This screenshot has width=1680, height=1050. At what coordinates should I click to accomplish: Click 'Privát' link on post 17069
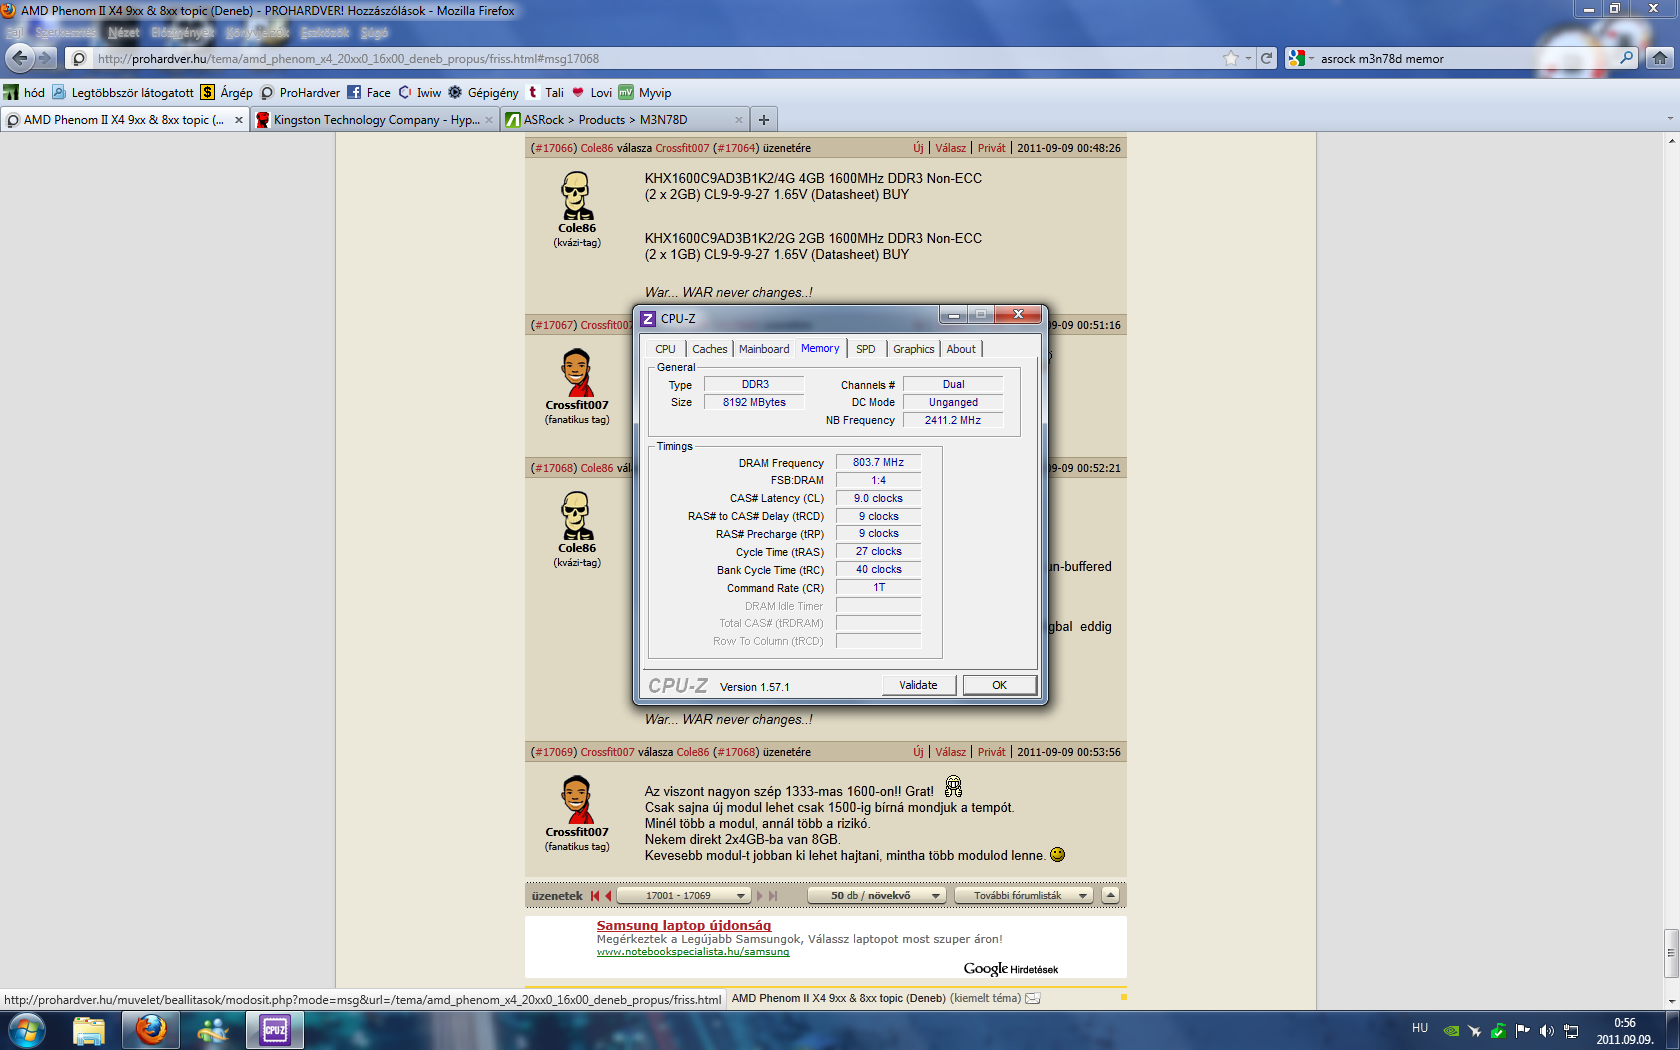tap(991, 752)
